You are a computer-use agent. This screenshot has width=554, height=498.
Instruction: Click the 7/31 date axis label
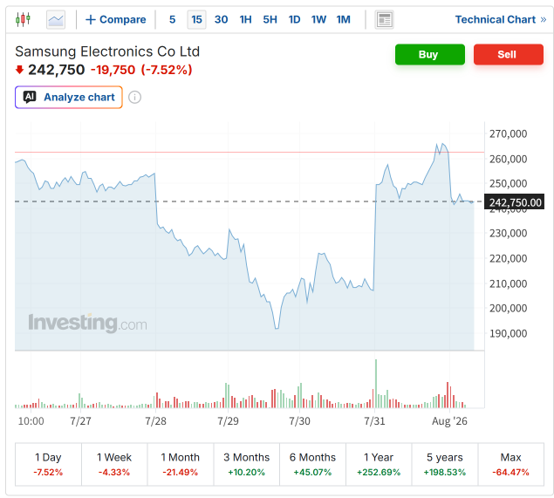(375, 421)
